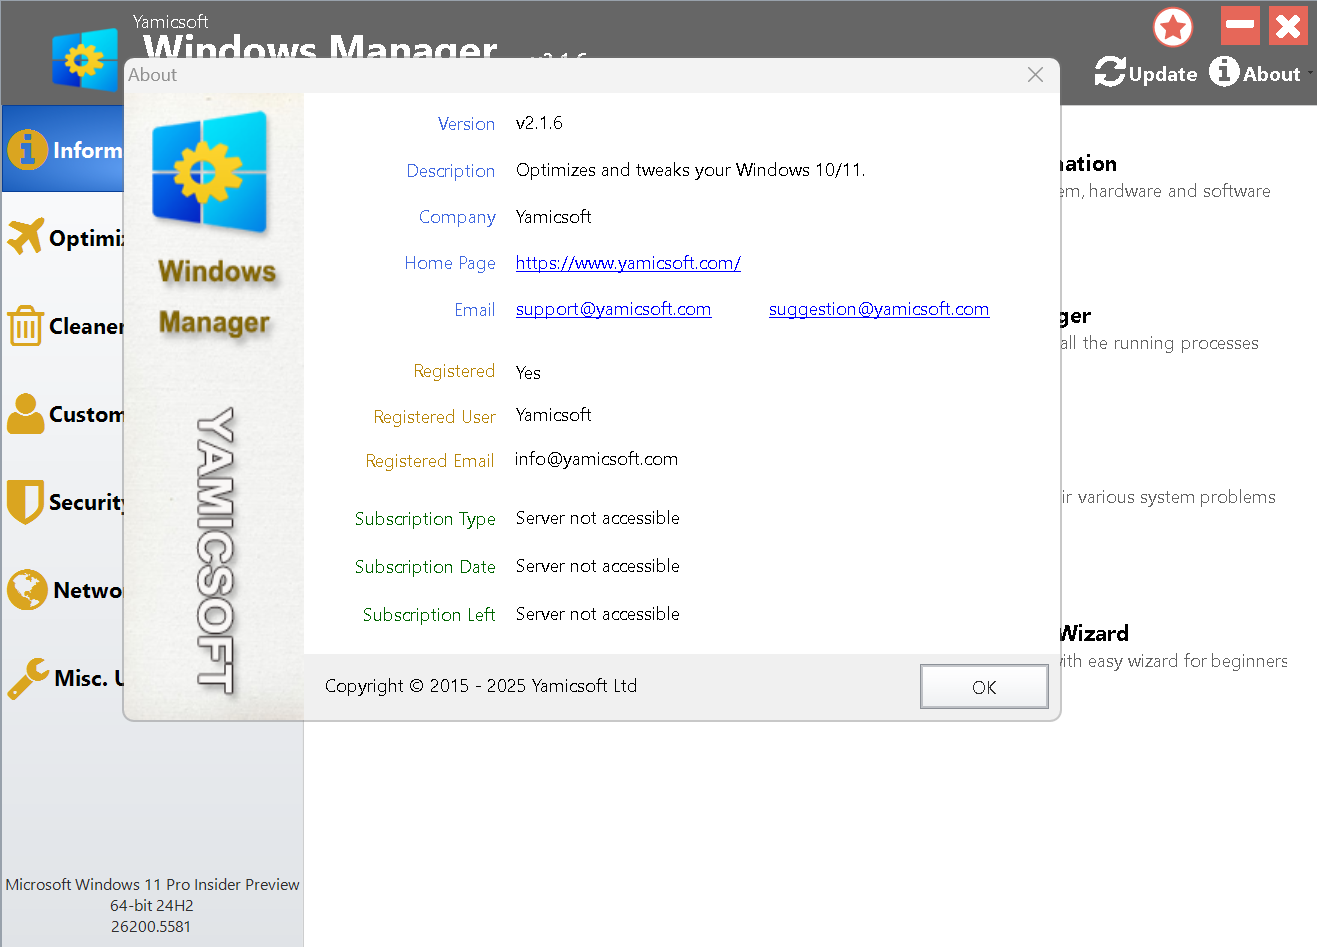1317x947 pixels.
Task: Click the 'Microsoft Windows 11 Pro Insider Preview' text
Action: 152,884
